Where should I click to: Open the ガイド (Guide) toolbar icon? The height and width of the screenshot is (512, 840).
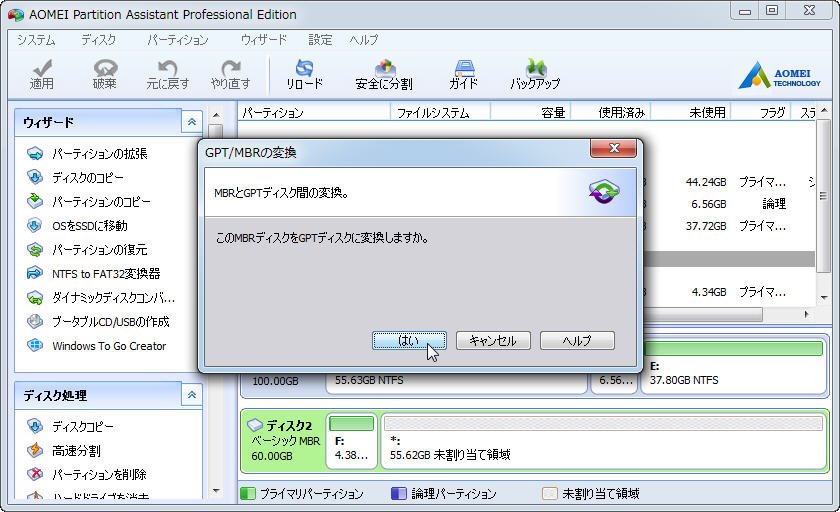pos(464,68)
